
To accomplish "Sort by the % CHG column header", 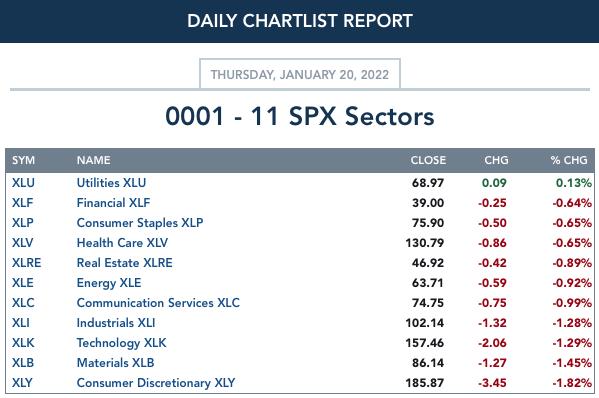I will coord(569,160).
